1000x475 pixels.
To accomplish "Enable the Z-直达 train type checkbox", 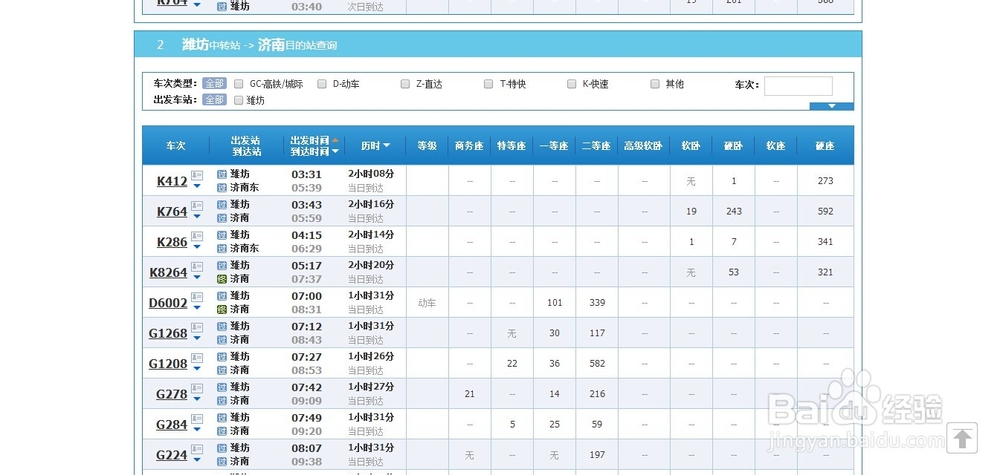I will (x=405, y=84).
